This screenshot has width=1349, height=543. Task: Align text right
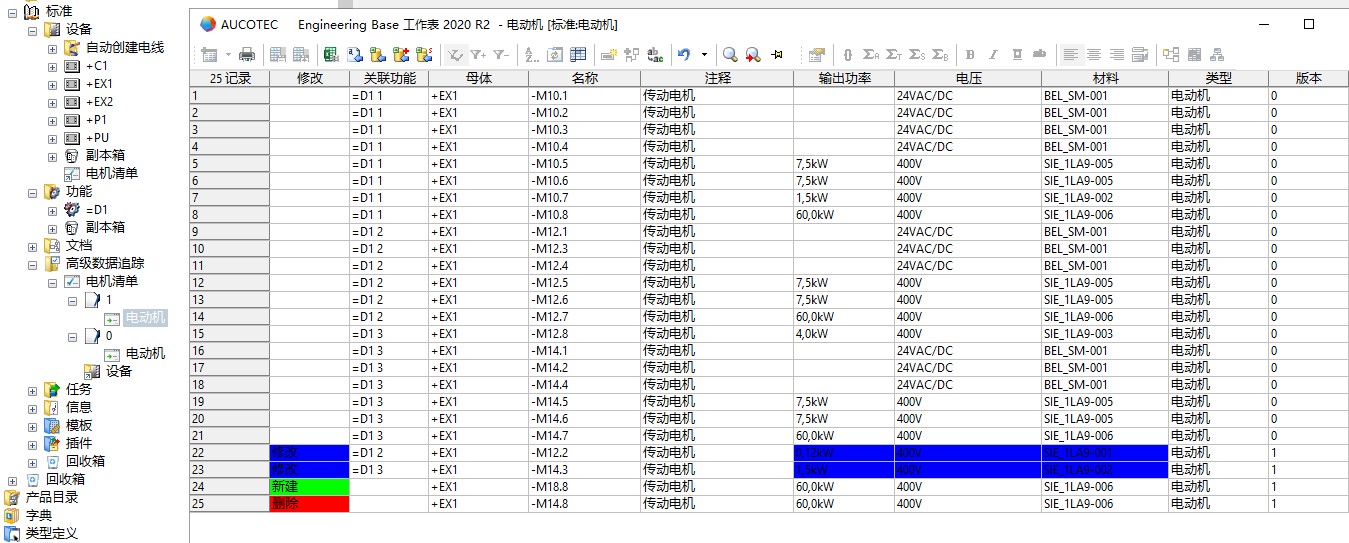[1117, 55]
